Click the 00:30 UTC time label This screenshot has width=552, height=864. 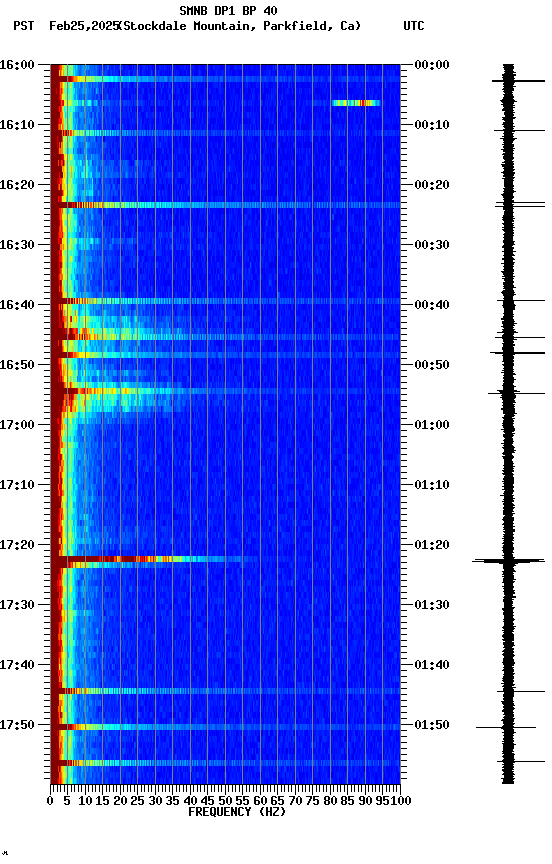pyautogui.click(x=432, y=245)
